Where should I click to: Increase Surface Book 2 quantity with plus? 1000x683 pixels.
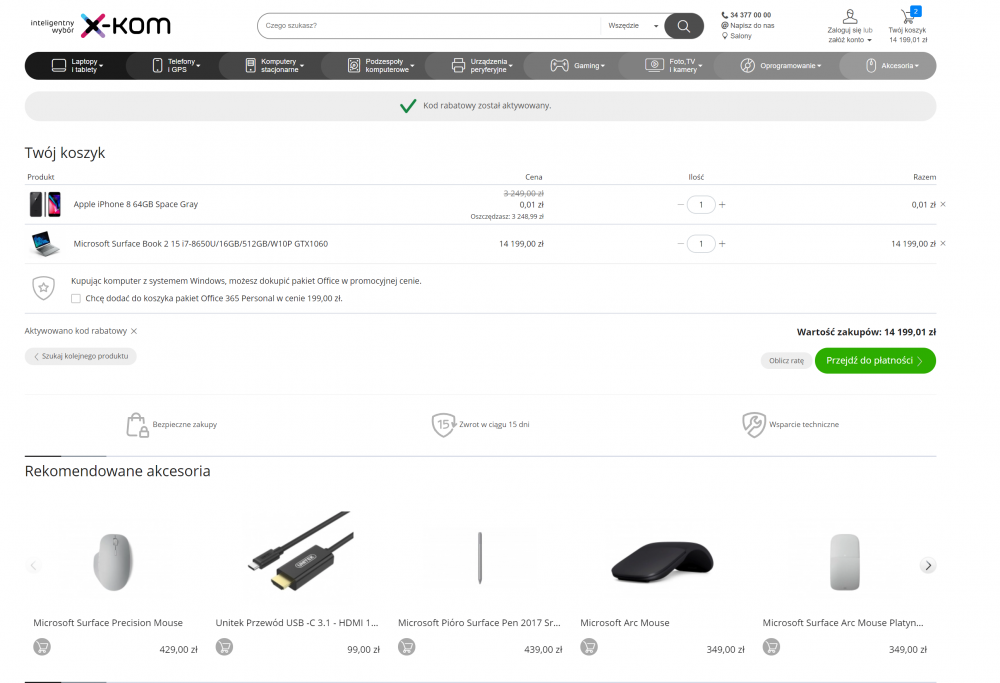click(x=722, y=244)
